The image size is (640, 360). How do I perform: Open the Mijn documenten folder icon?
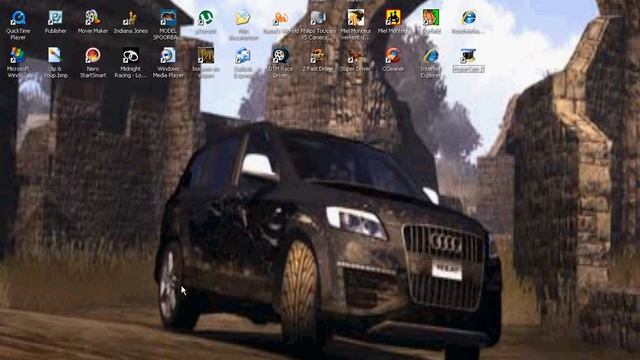click(x=243, y=18)
